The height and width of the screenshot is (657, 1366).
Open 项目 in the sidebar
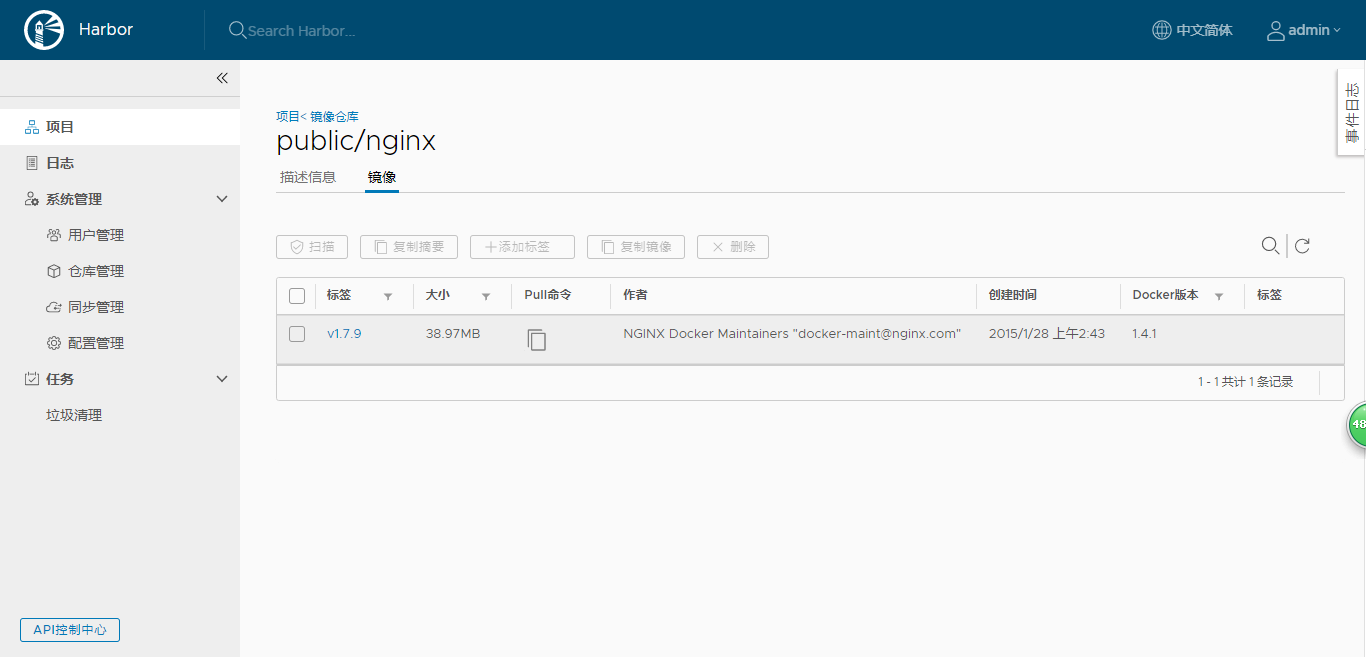click(120, 127)
